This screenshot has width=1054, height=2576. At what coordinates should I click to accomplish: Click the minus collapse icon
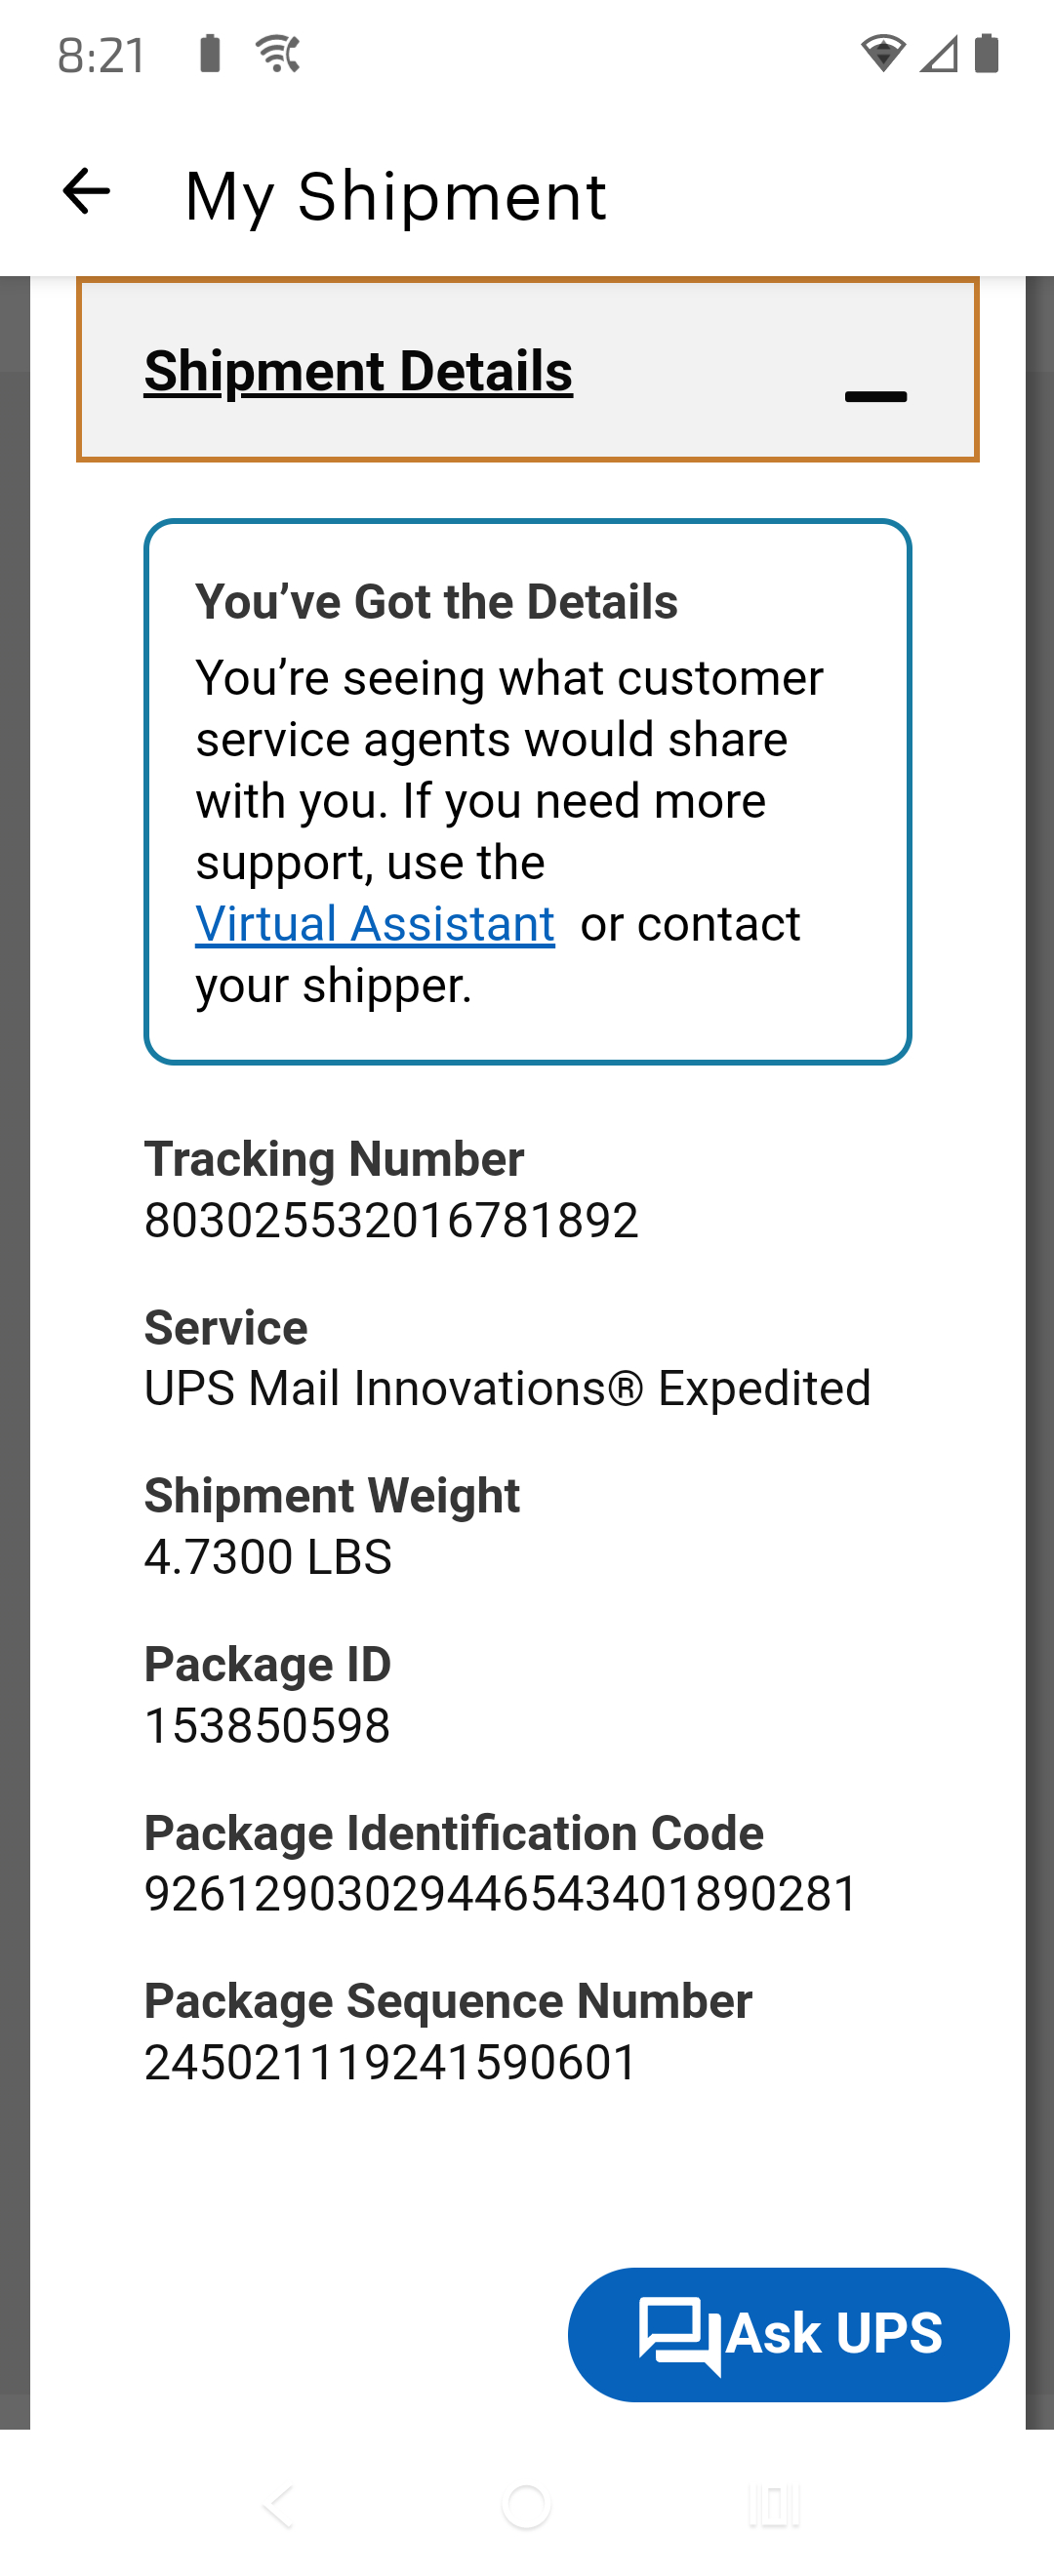pos(875,396)
